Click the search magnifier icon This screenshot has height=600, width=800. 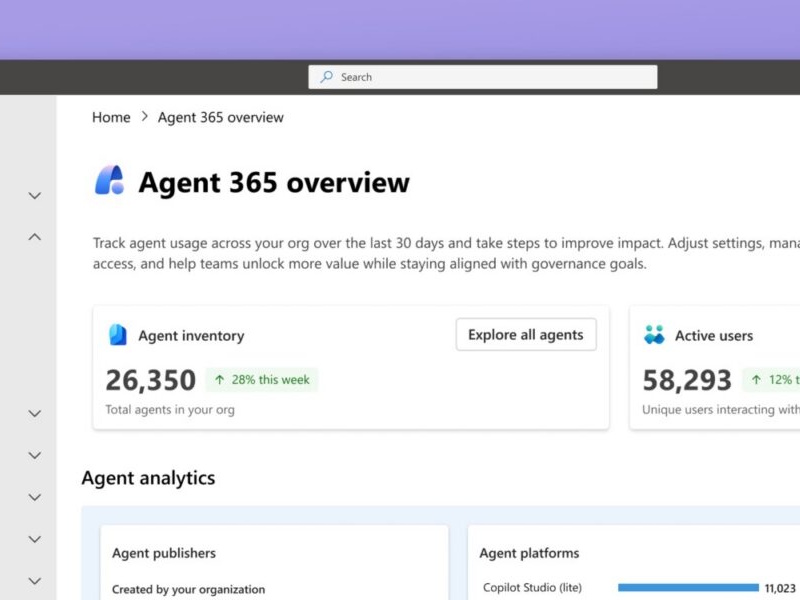coord(326,77)
